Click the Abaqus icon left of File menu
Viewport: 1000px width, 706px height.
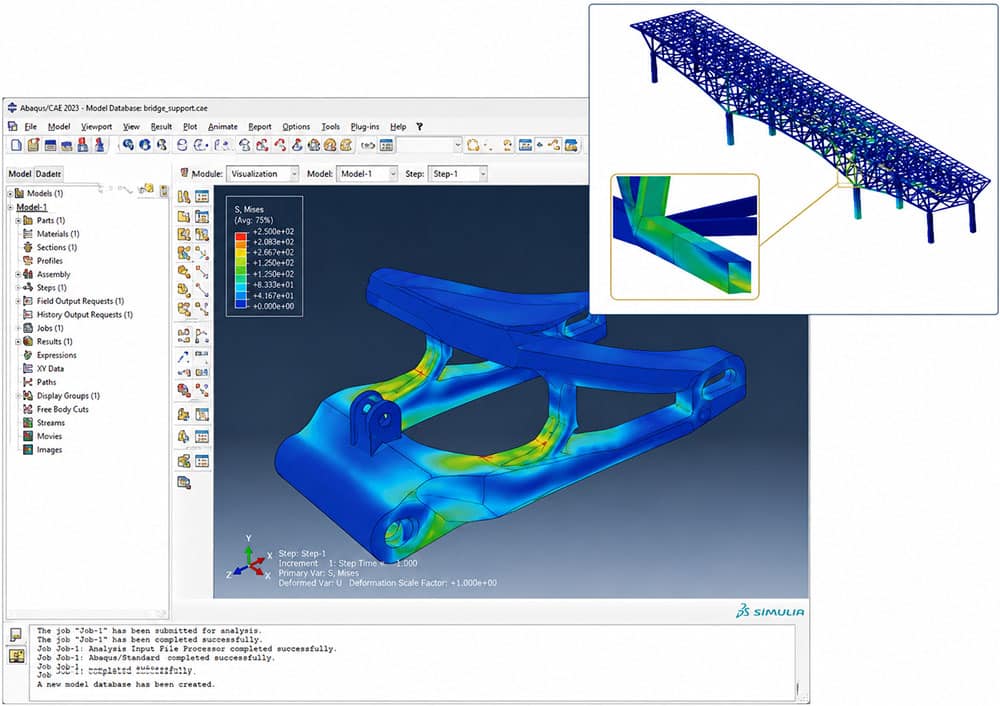tap(12, 126)
